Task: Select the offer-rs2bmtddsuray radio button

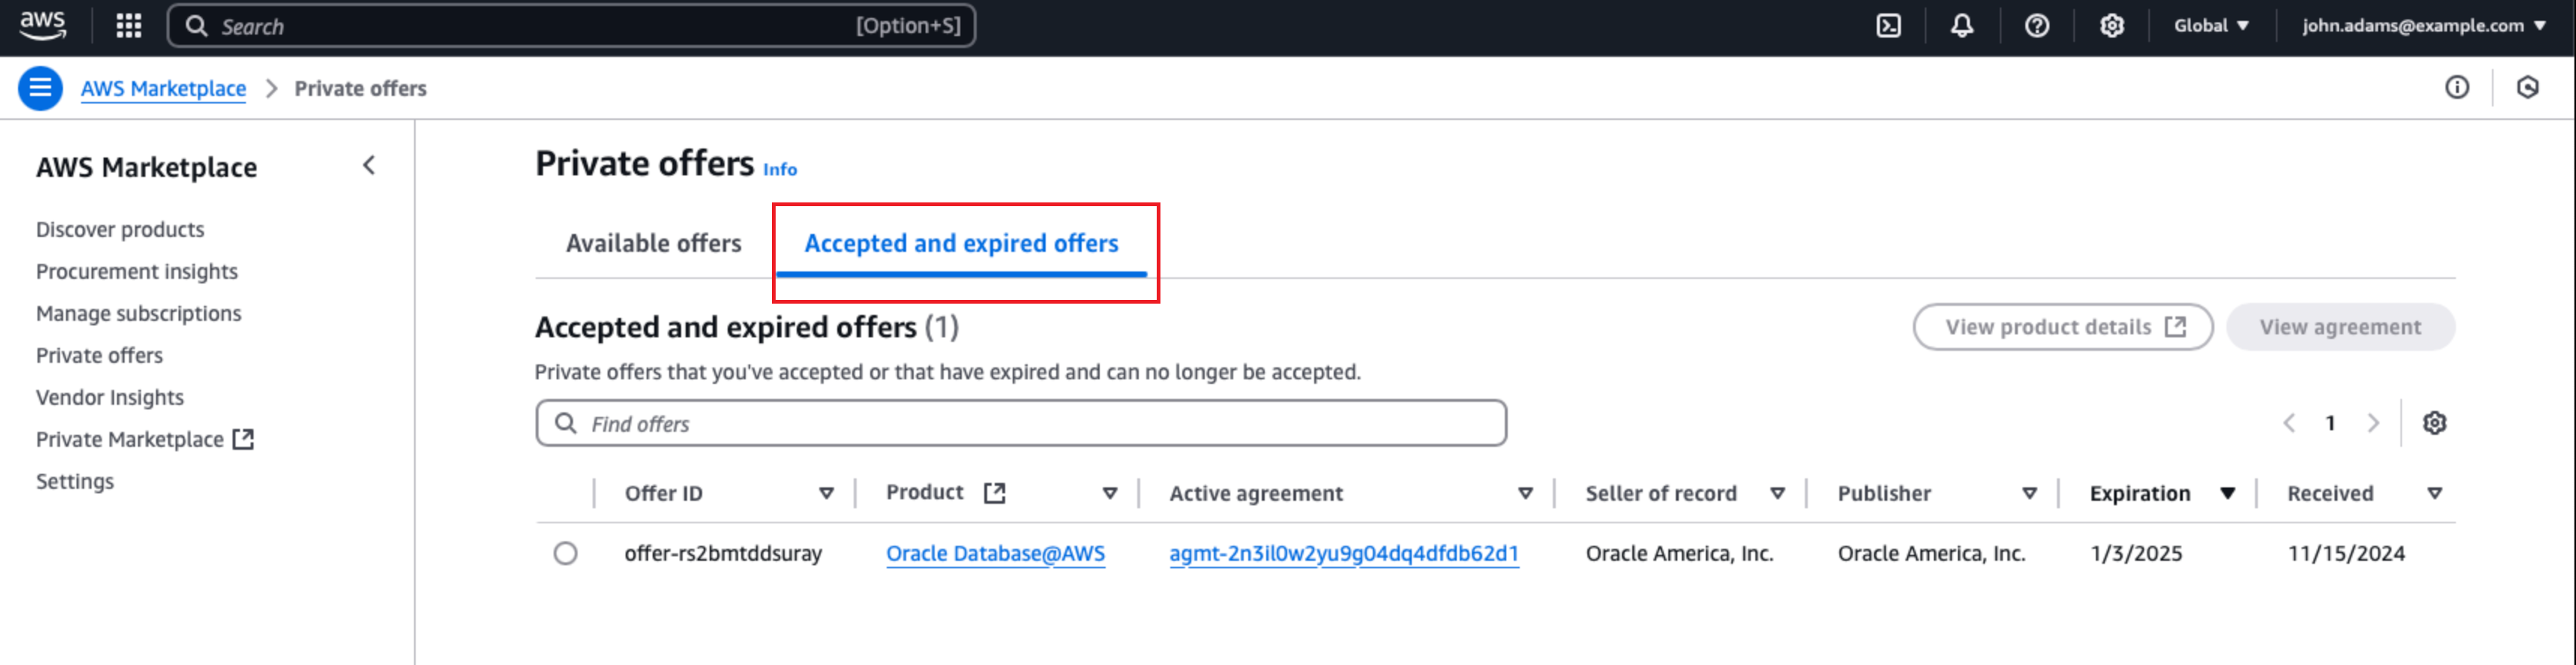Action: (x=565, y=553)
